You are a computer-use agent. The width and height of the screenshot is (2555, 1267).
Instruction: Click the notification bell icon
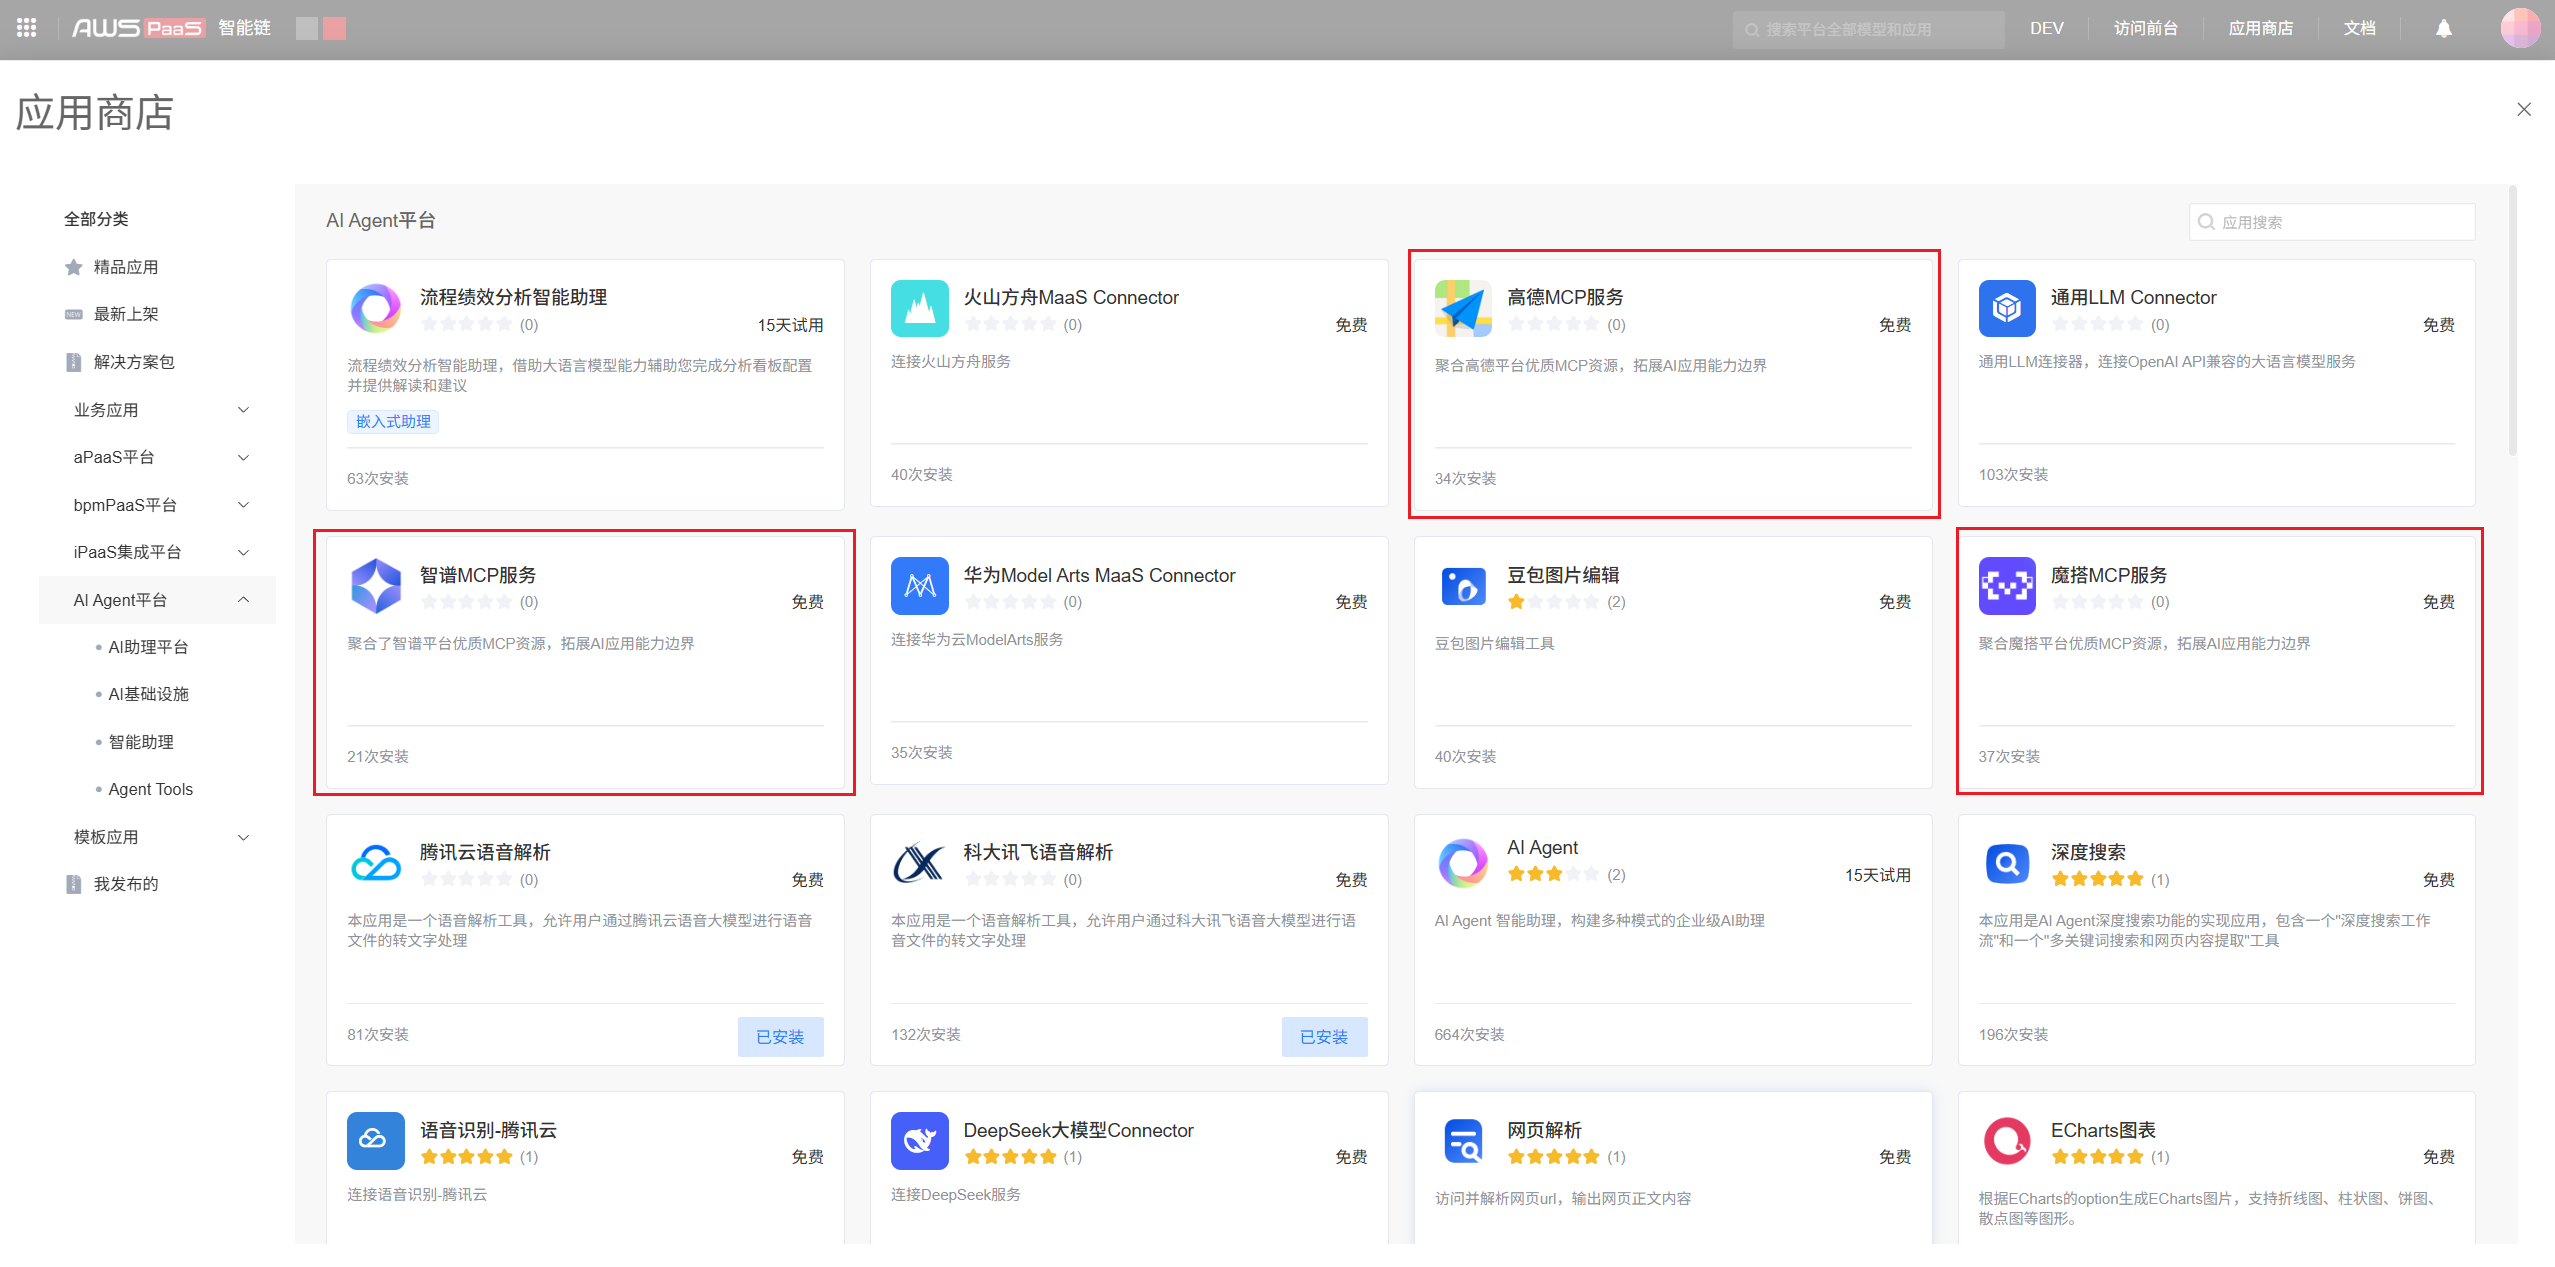(x=2443, y=28)
